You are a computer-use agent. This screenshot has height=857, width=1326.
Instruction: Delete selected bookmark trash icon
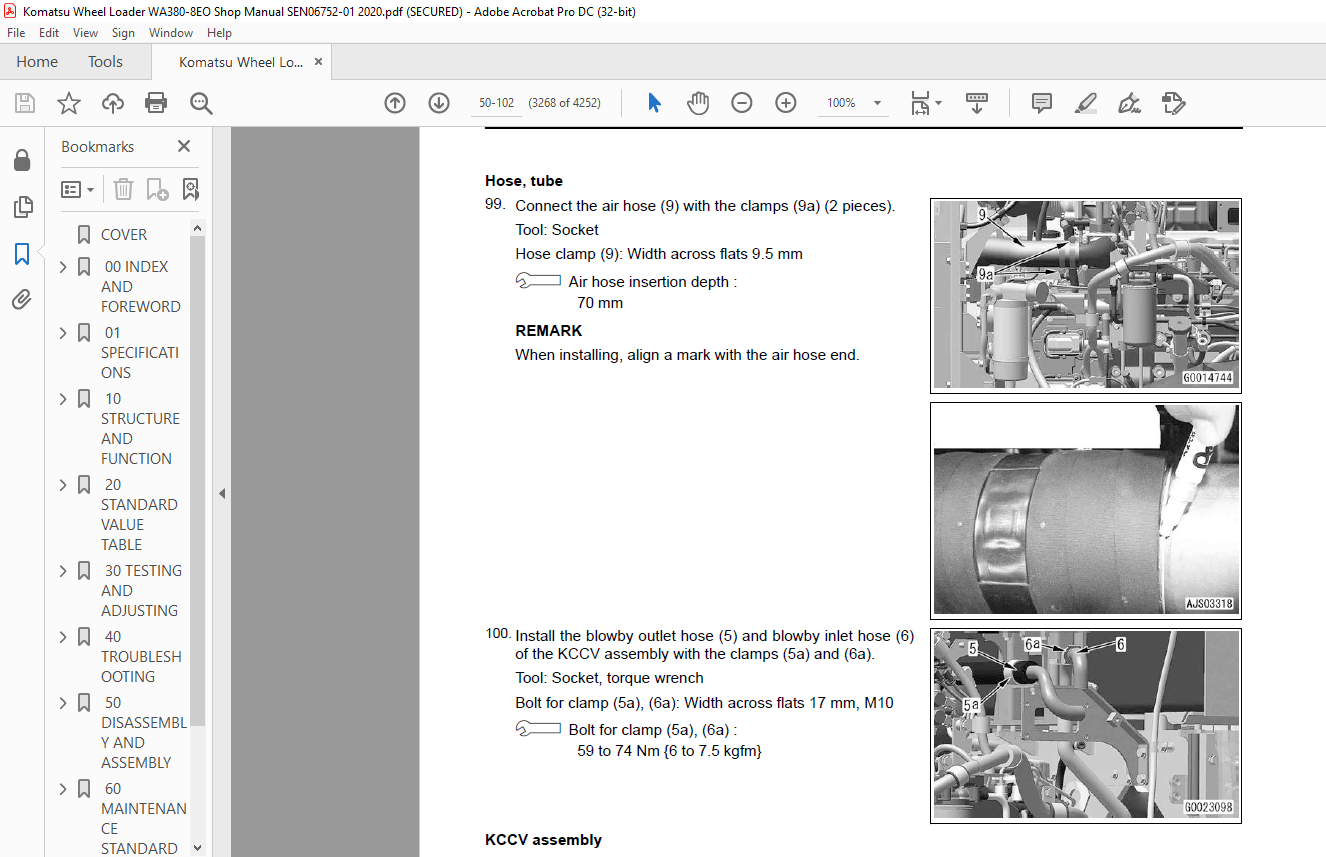(x=123, y=189)
